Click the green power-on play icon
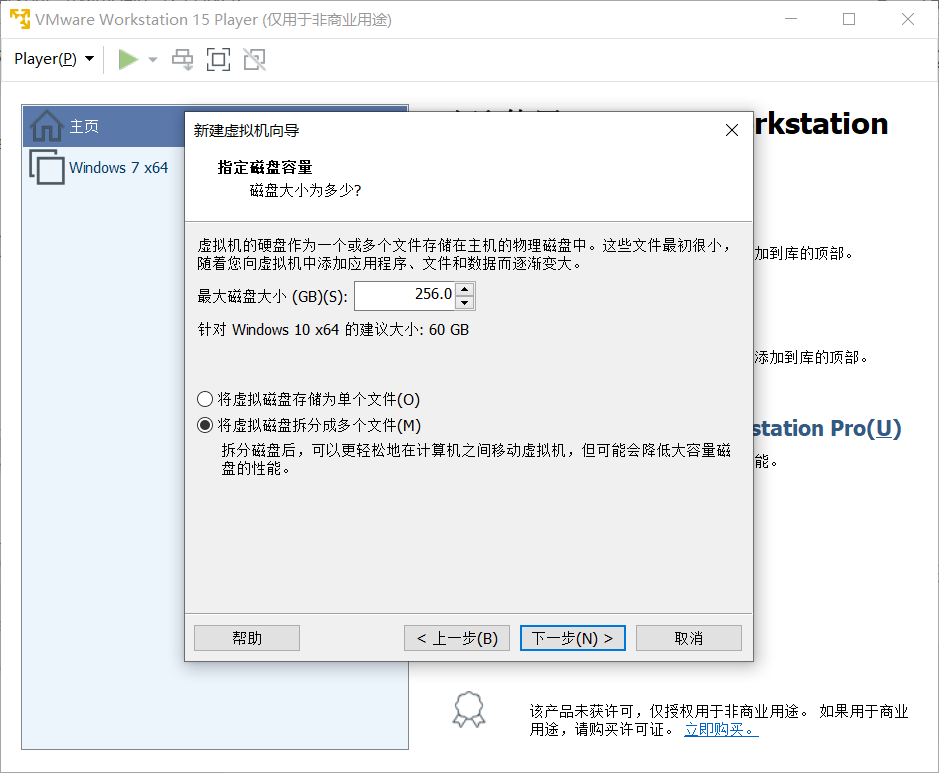The height and width of the screenshot is (773, 939). (128, 59)
